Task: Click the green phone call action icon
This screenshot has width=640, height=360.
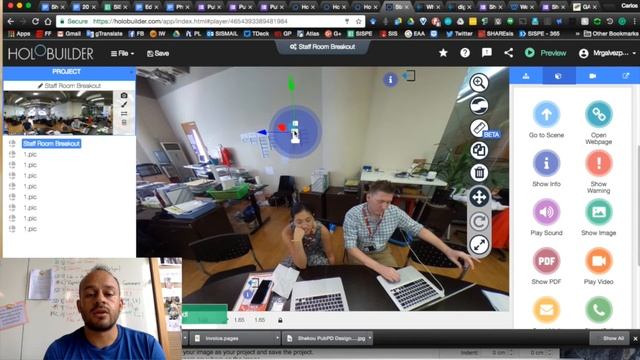Action: point(598,310)
